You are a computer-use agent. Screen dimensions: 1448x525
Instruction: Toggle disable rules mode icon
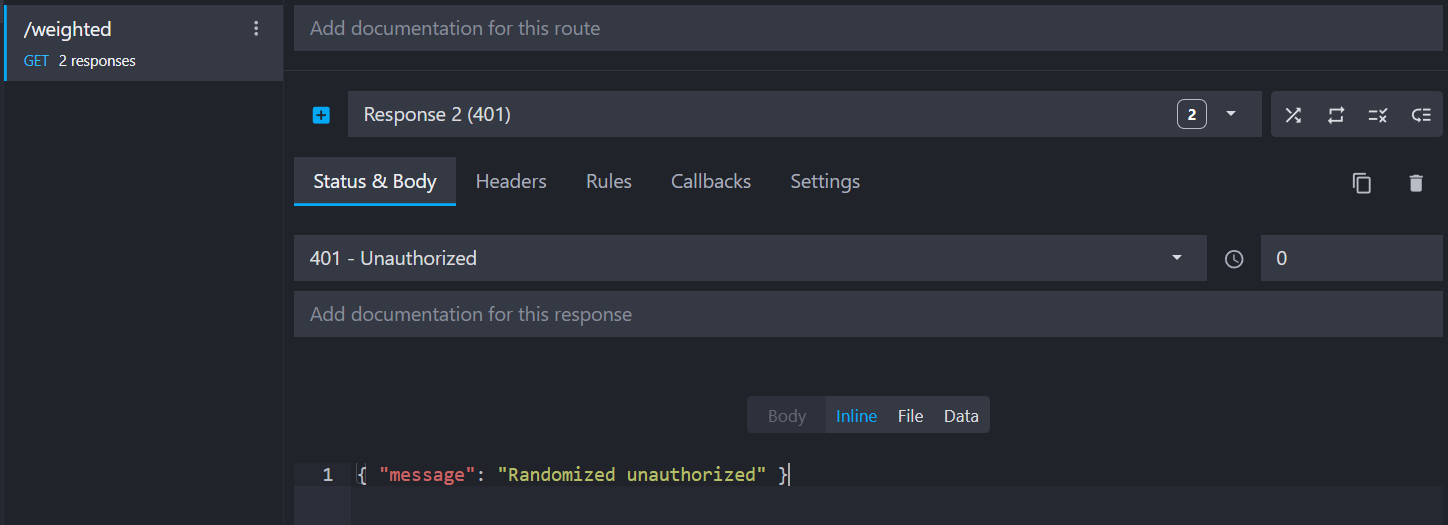1378,115
